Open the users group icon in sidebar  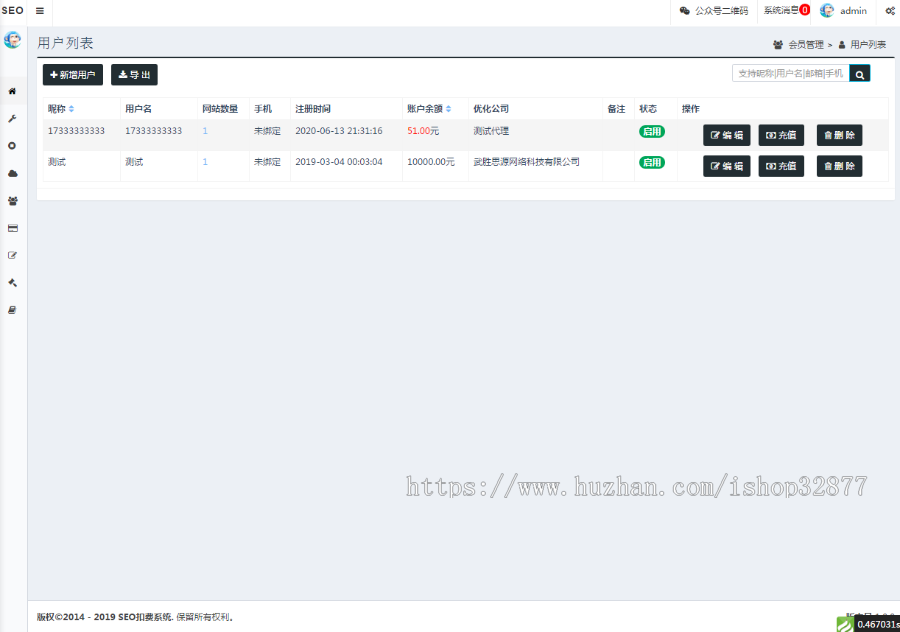pos(13,201)
